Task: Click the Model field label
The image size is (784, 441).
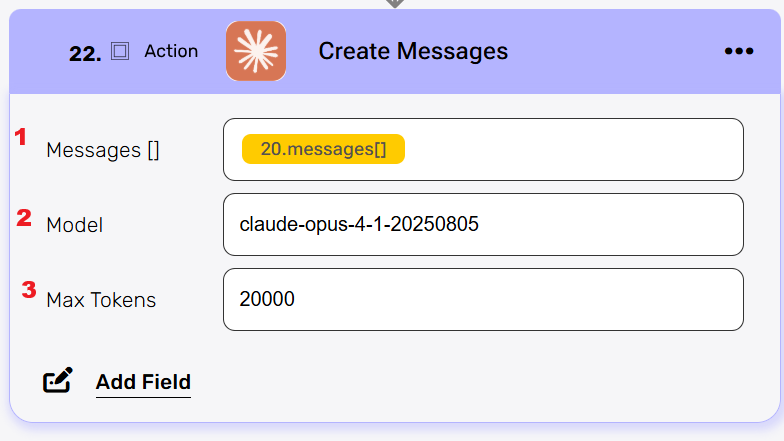Action: coord(74,225)
